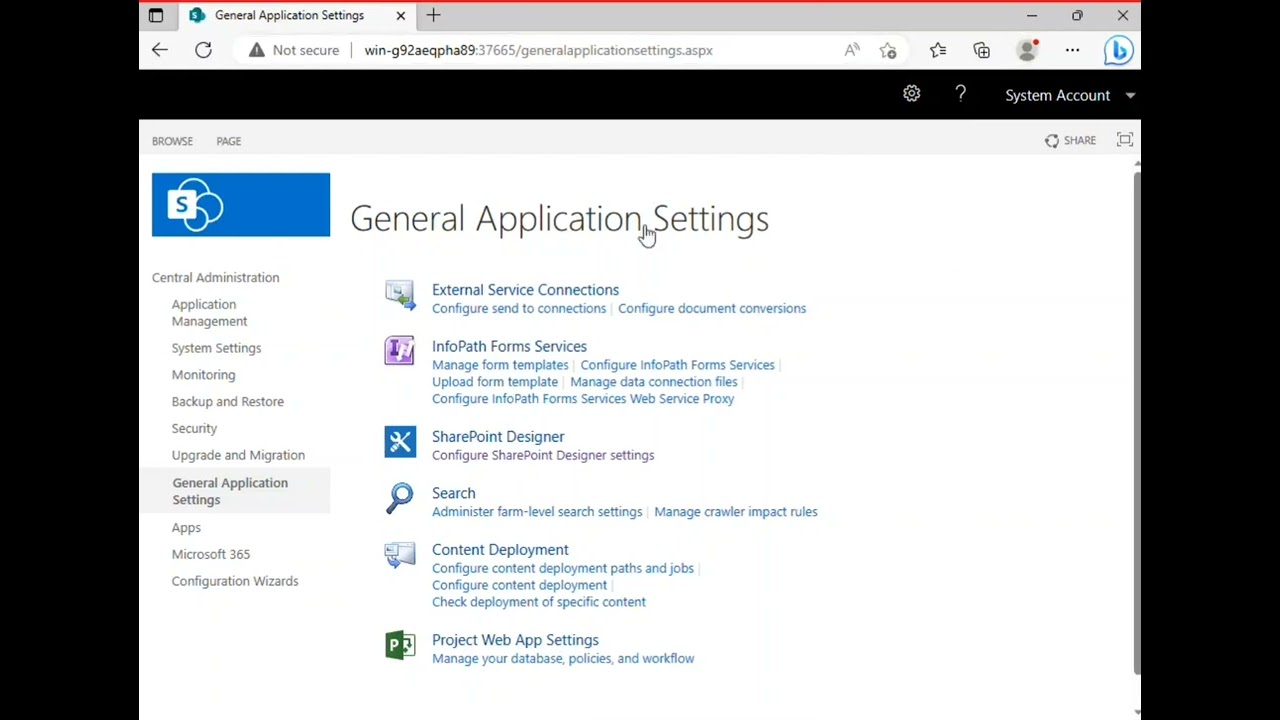Open Microsoft 365 in sidebar
This screenshot has height=720, width=1280.
[x=210, y=554]
